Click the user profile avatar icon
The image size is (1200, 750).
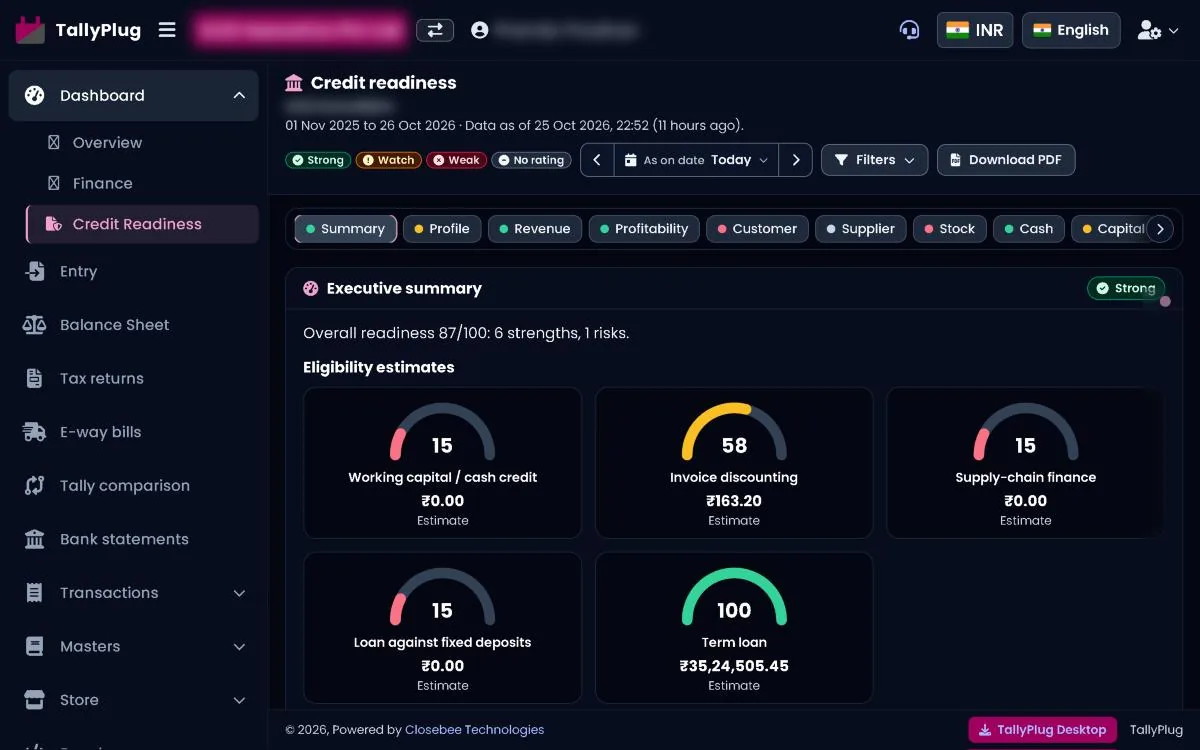pos(479,30)
